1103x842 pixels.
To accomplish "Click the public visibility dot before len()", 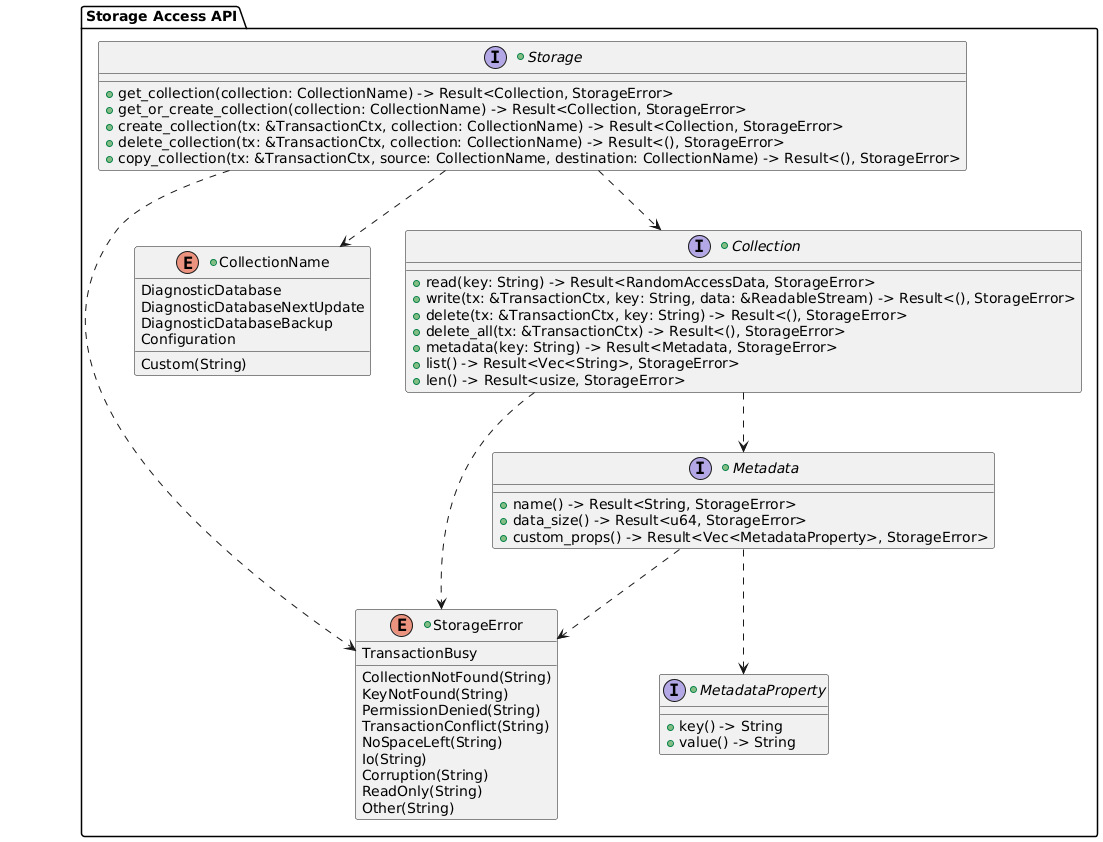I will pos(416,381).
